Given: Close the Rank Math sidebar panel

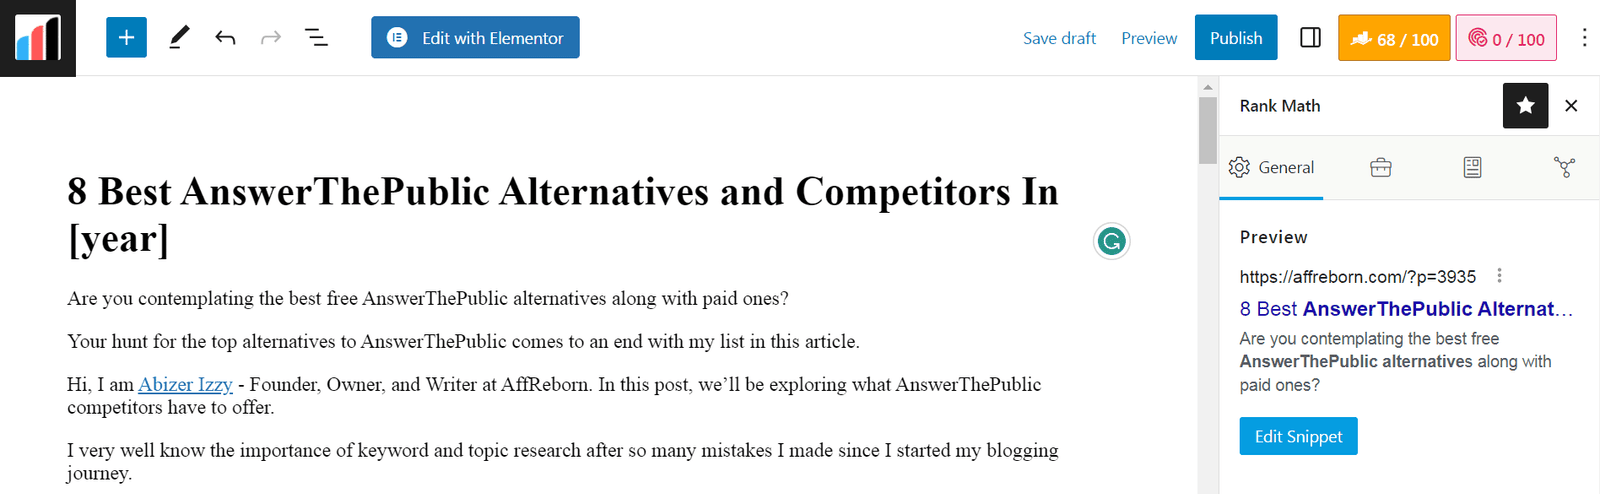Looking at the screenshot, I should 1571,106.
